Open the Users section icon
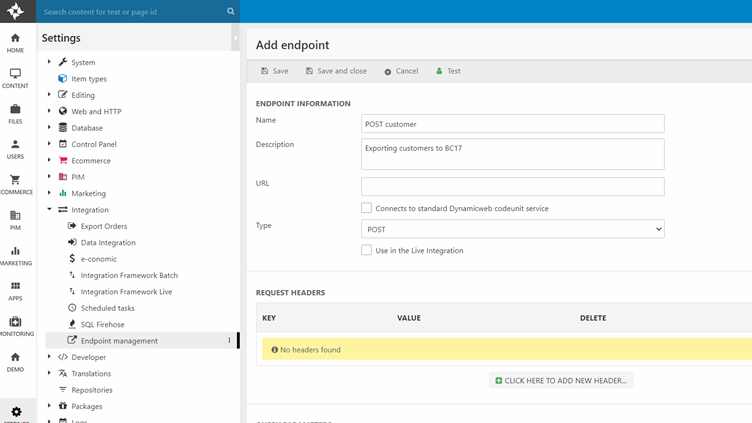The height and width of the screenshot is (423, 752). pos(15,149)
